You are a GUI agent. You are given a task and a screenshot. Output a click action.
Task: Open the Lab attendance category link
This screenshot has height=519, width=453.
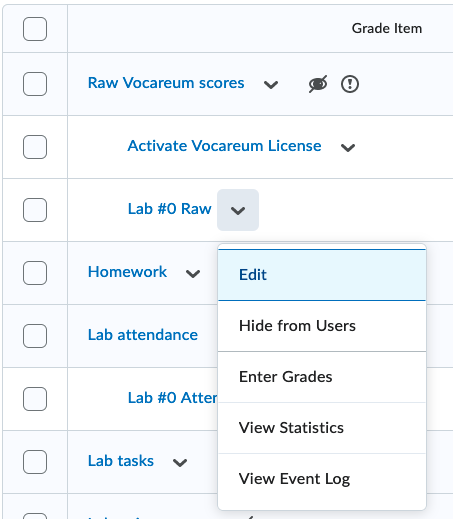143,335
